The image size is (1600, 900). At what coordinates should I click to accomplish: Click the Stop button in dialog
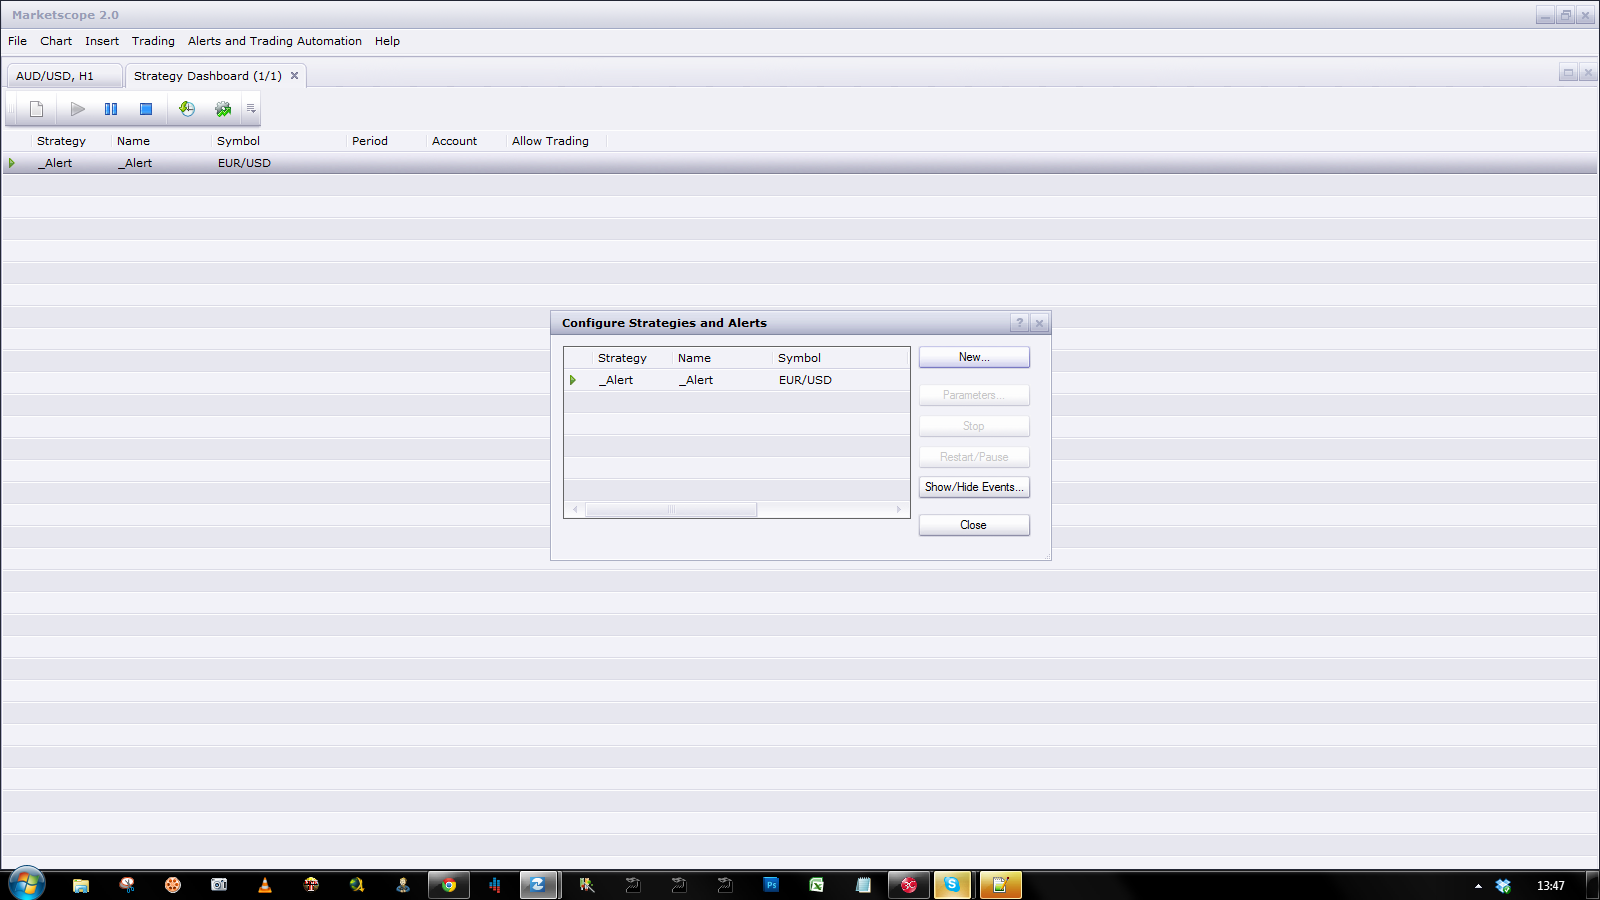click(x=974, y=426)
